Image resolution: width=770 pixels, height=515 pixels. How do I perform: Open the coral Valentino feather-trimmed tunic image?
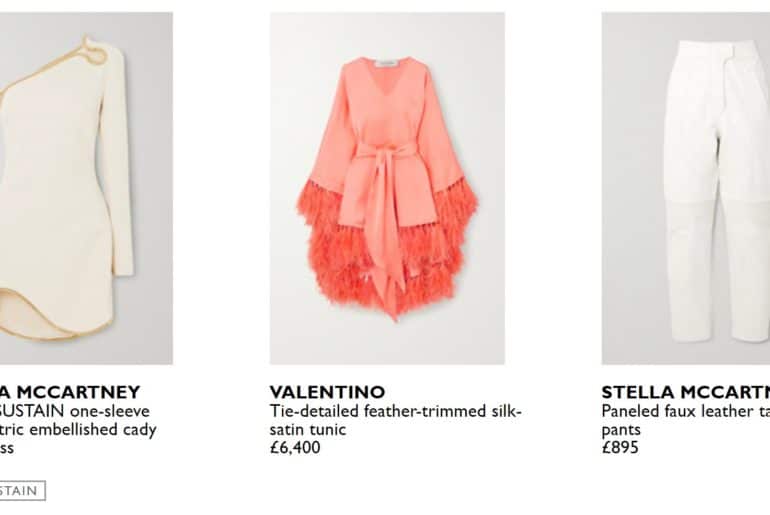tap(387, 188)
